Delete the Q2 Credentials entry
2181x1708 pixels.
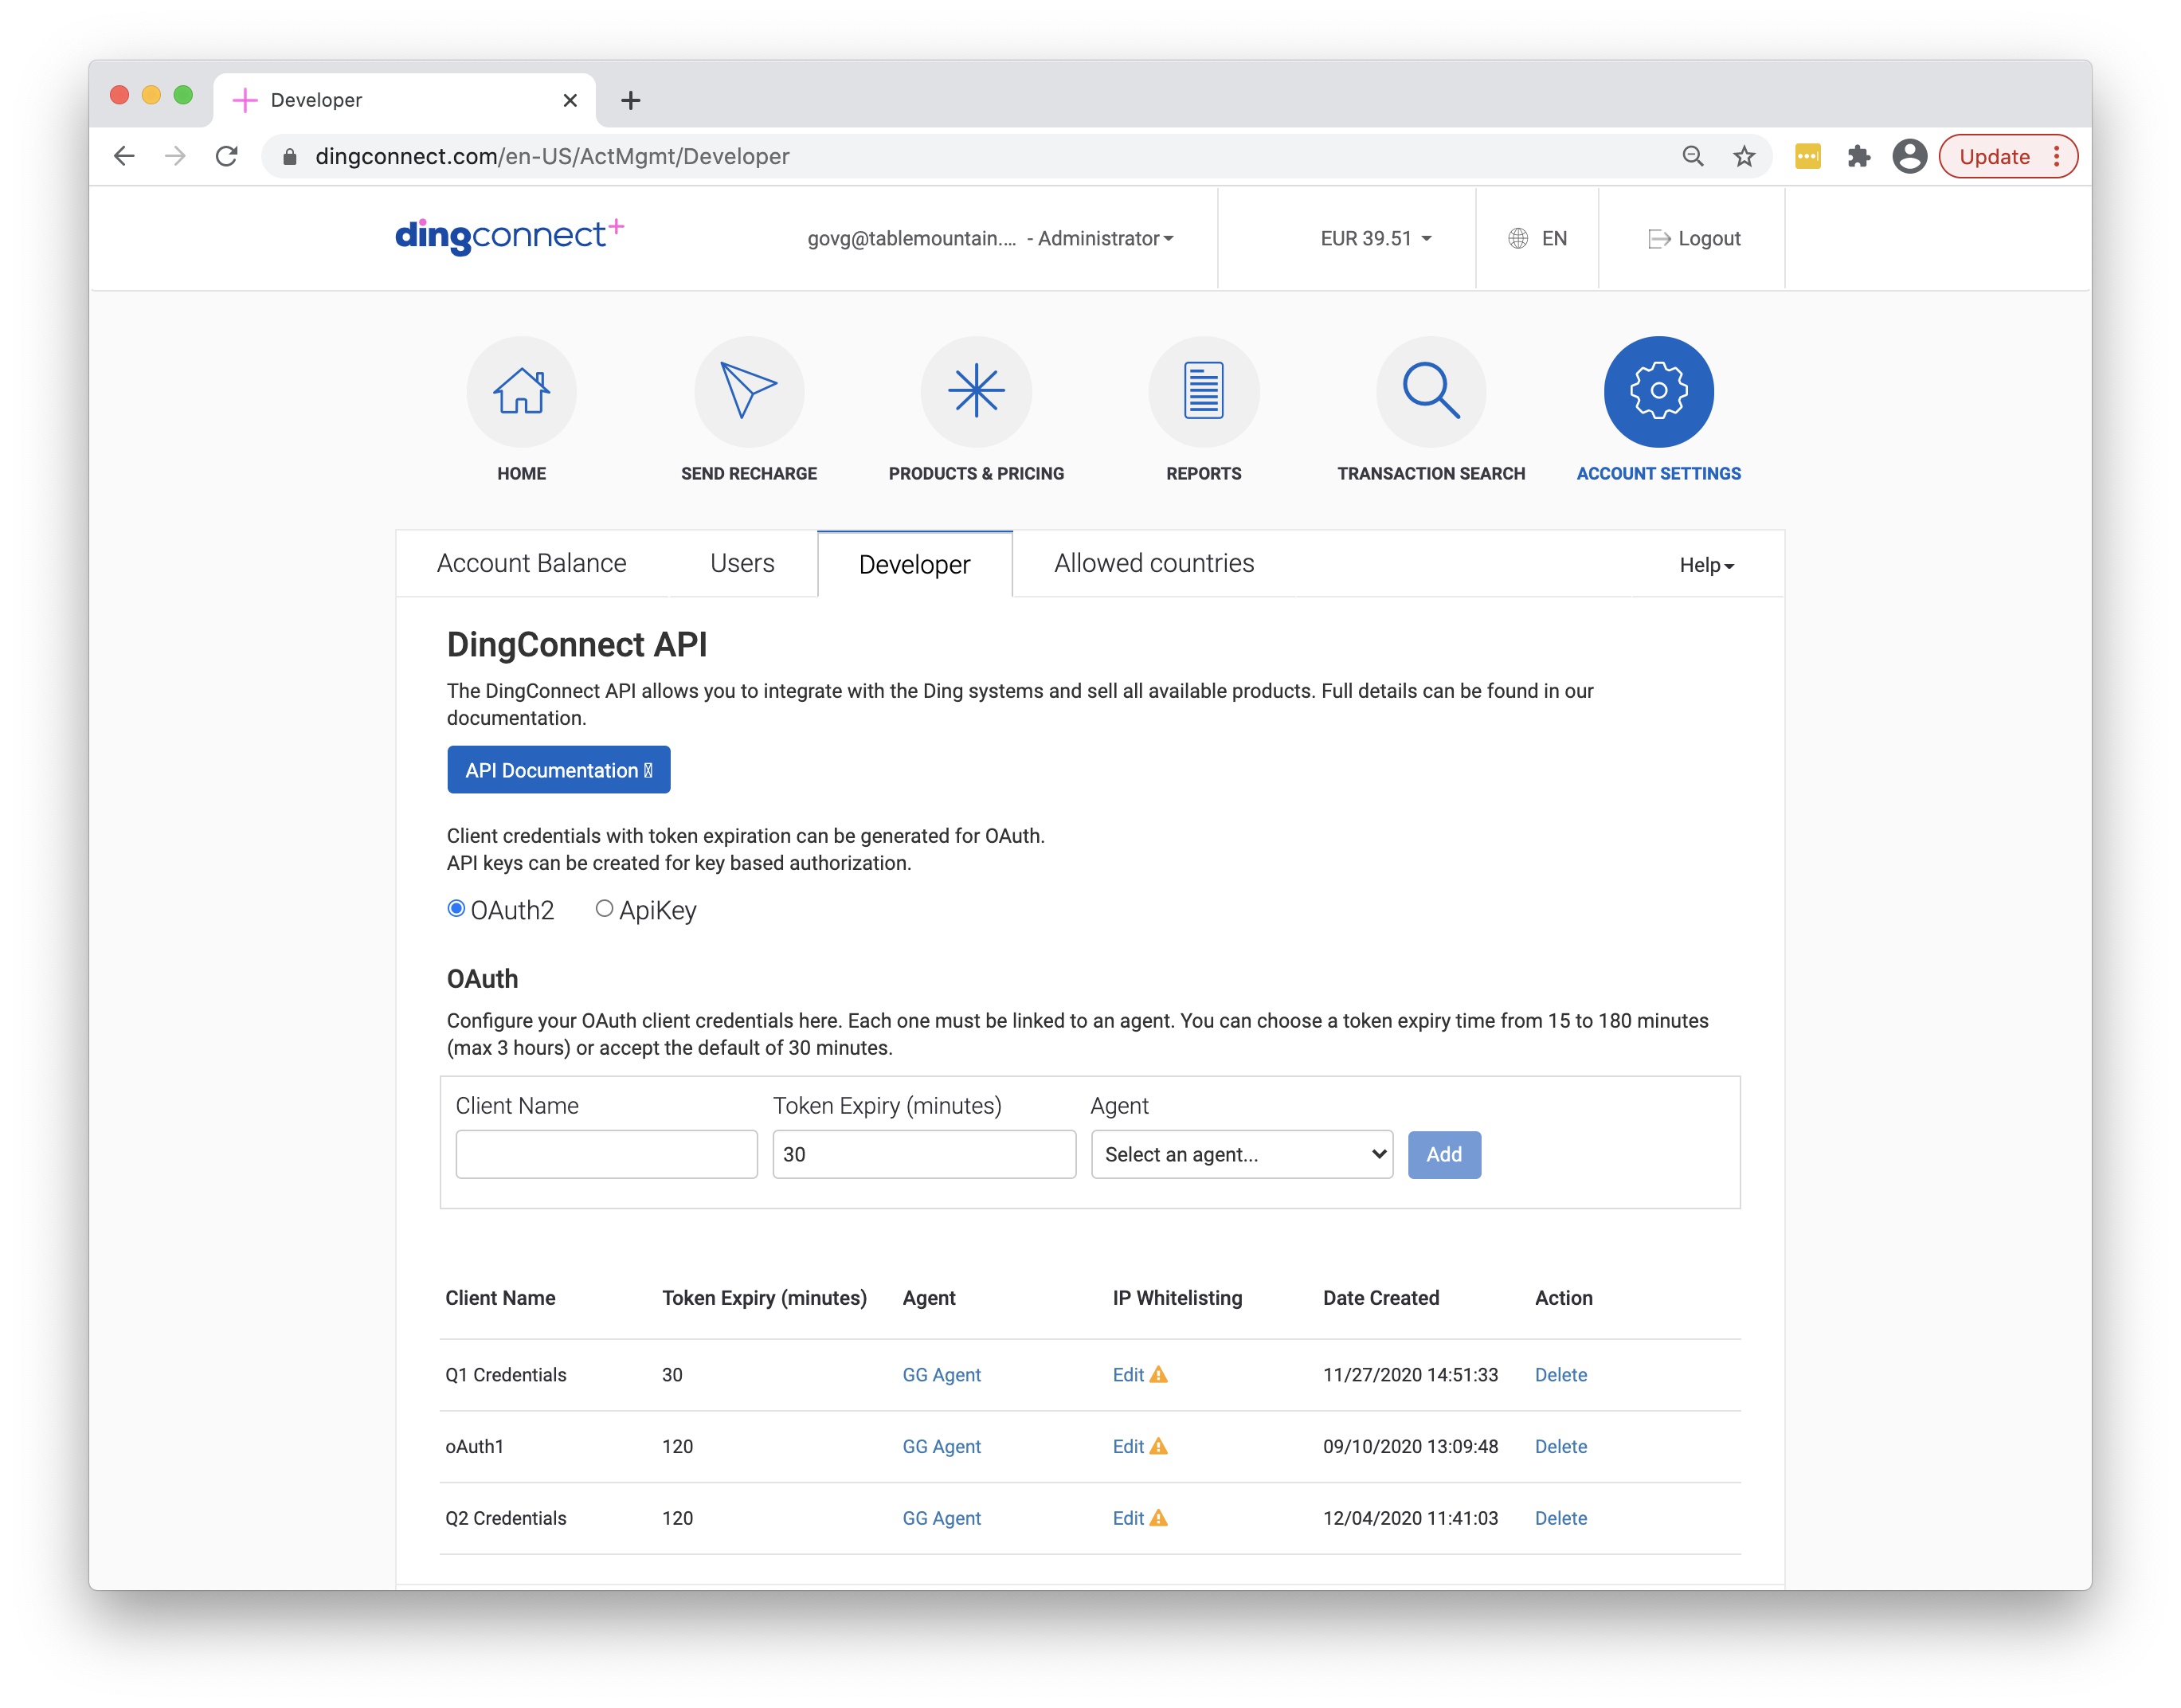tap(1560, 1518)
